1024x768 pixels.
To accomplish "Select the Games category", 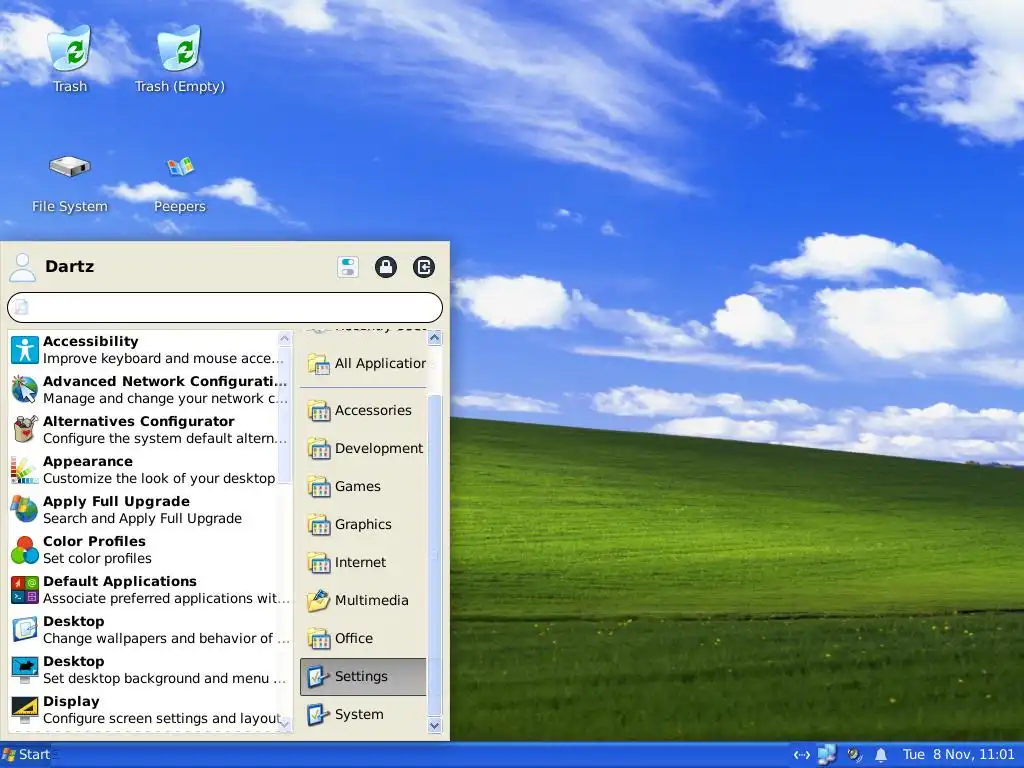I will point(363,487).
